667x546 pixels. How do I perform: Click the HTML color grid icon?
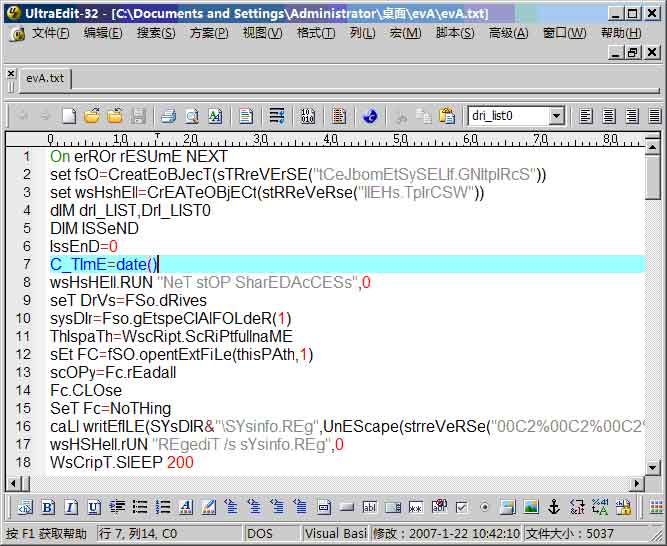tap(656, 507)
